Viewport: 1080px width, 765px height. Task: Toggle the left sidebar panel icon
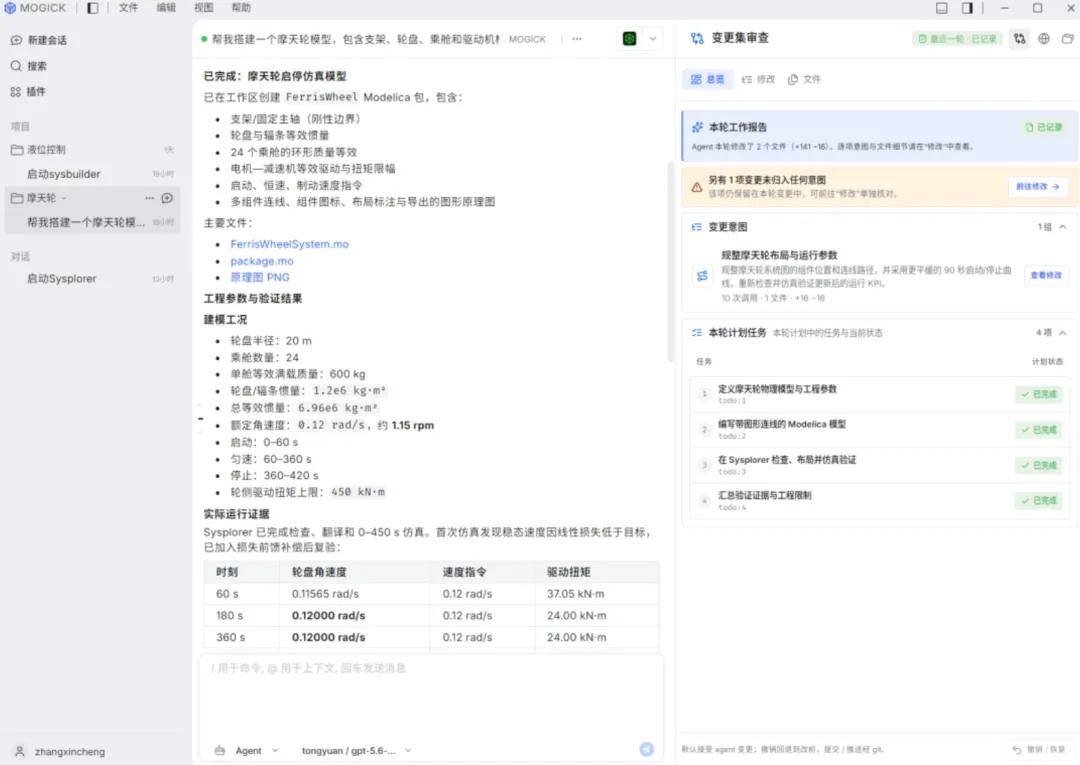point(92,8)
